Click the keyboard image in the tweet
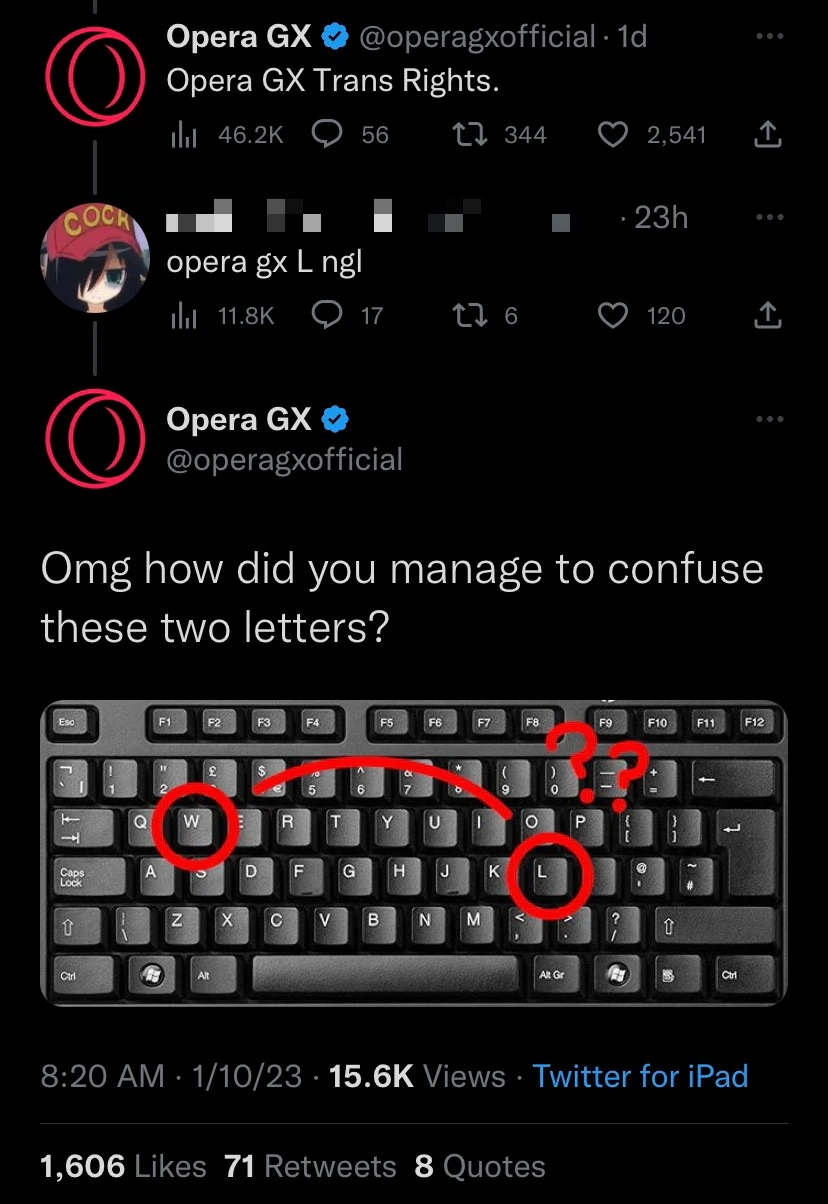 point(414,850)
